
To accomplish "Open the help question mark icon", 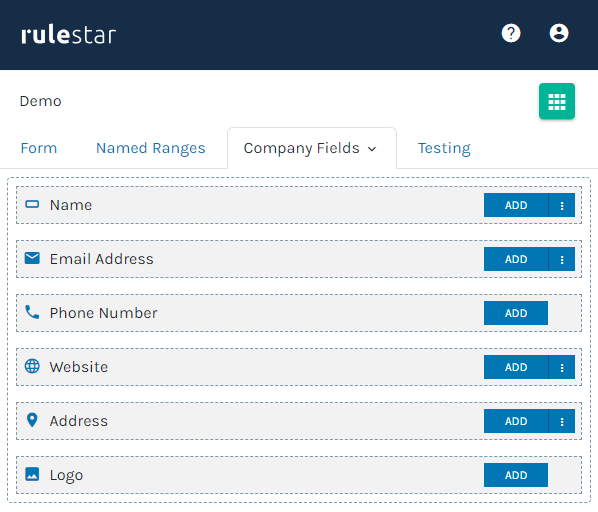I will [511, 33].
